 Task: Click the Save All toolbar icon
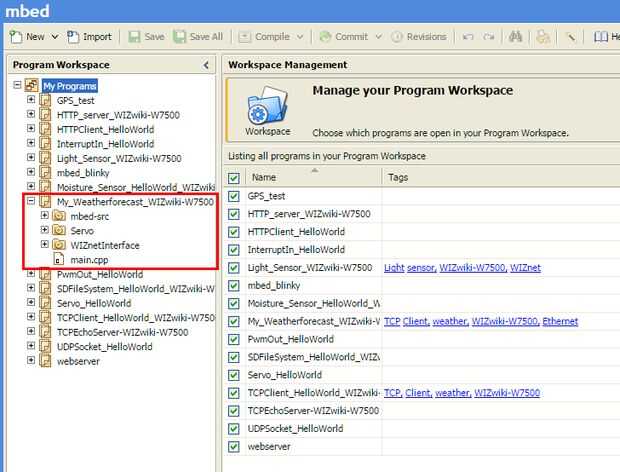(179, 37)
